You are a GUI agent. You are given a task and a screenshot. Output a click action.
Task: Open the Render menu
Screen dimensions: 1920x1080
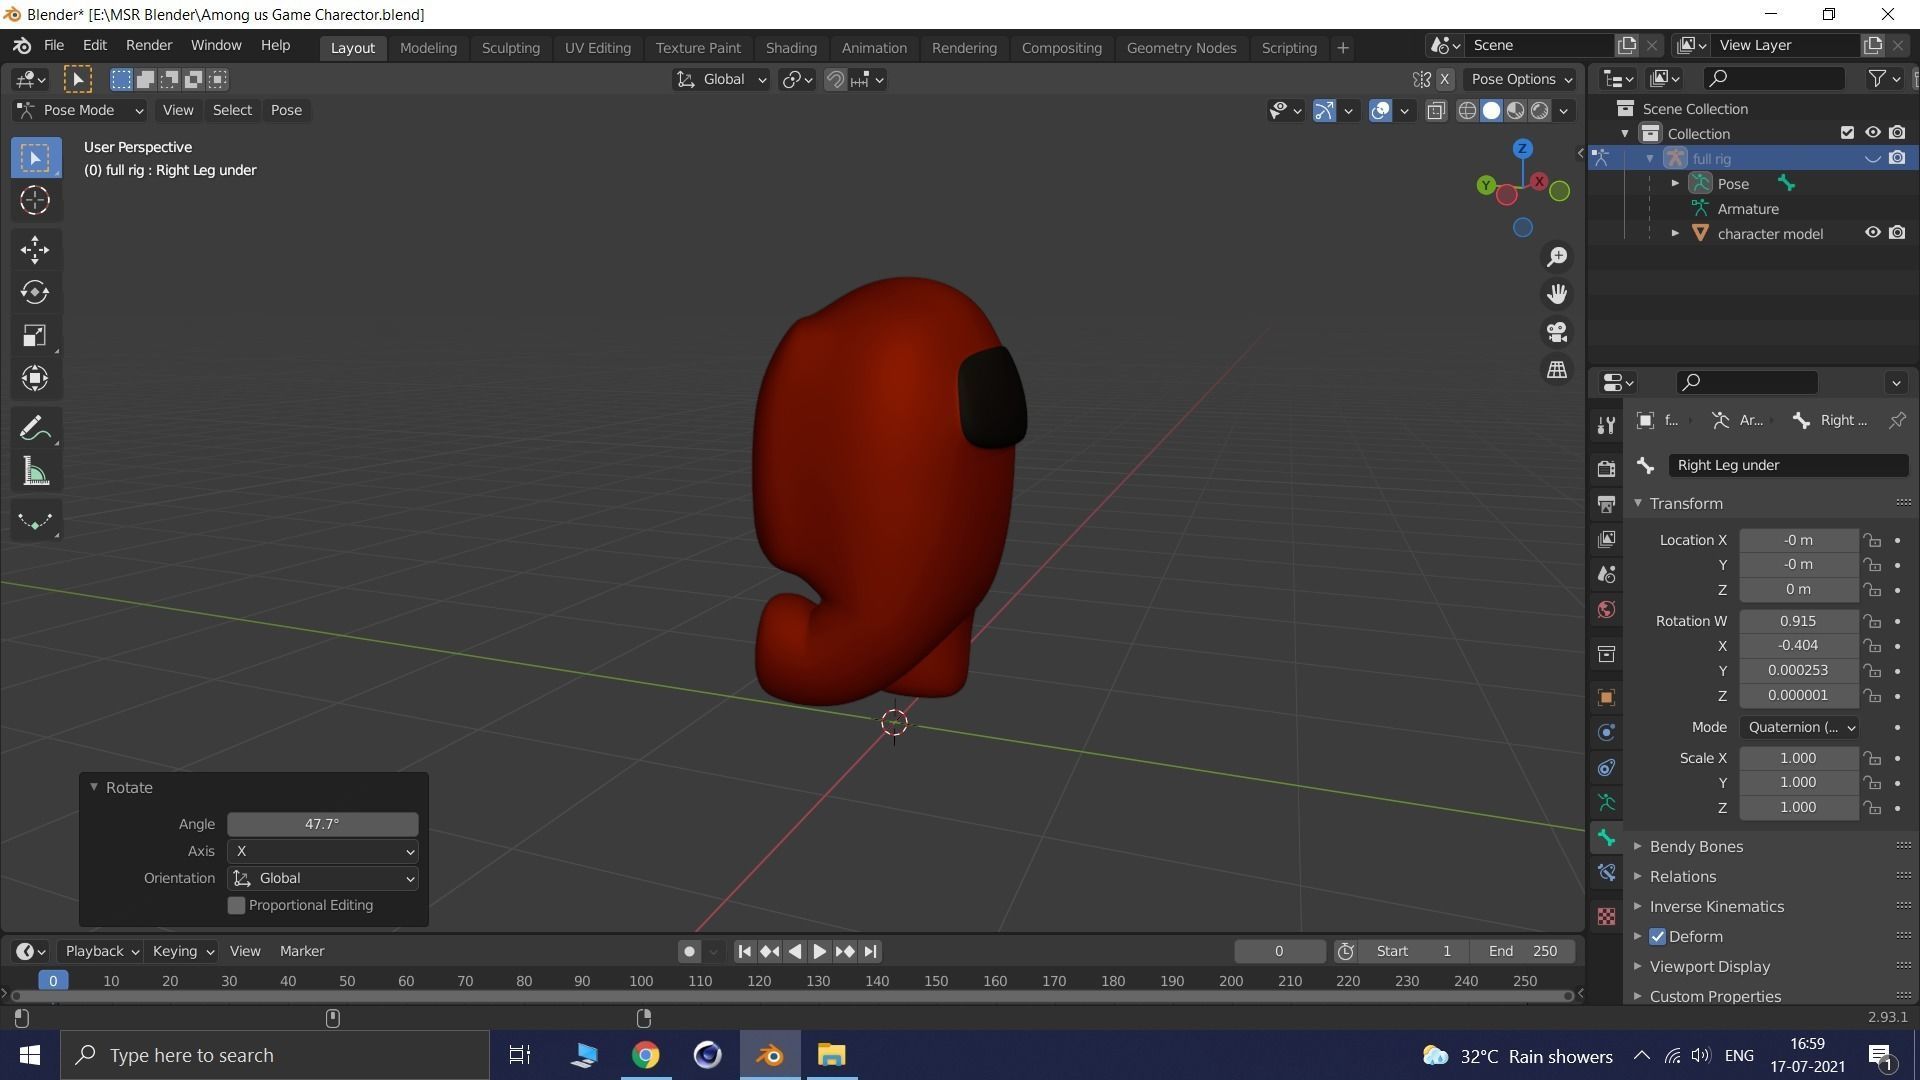tap(149, 46)
